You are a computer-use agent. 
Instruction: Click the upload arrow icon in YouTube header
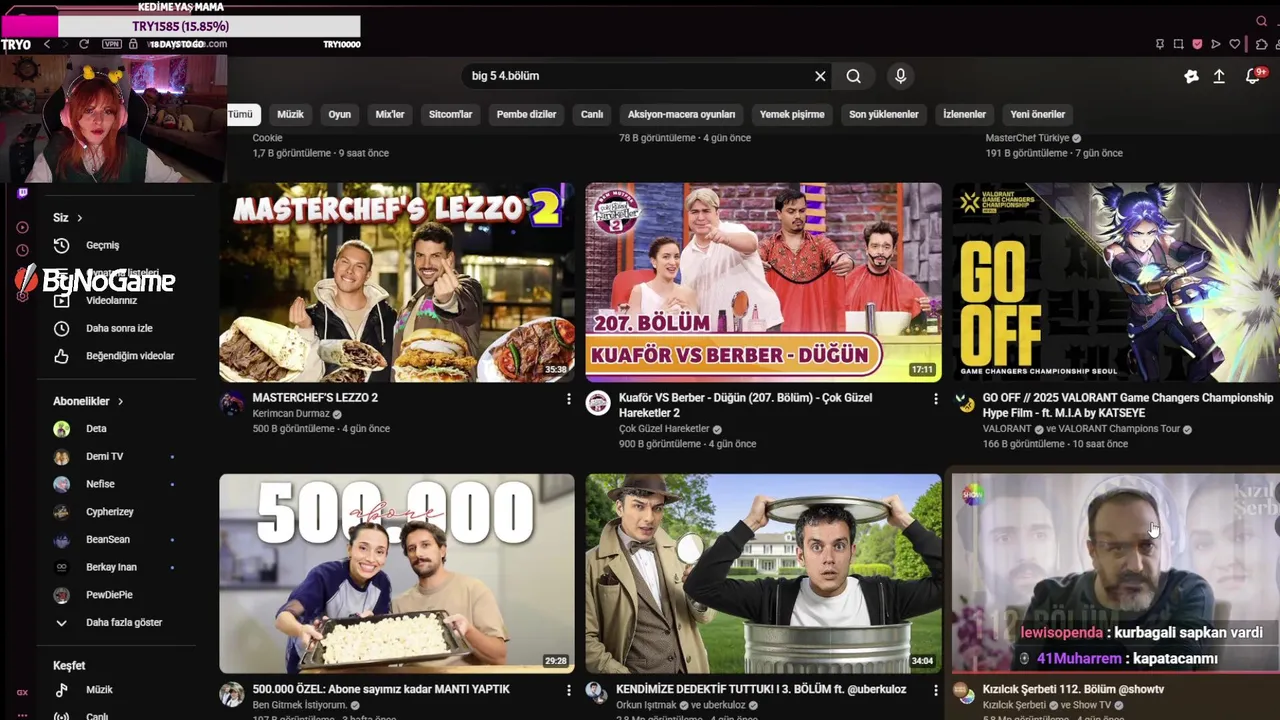click(1219, 76)
